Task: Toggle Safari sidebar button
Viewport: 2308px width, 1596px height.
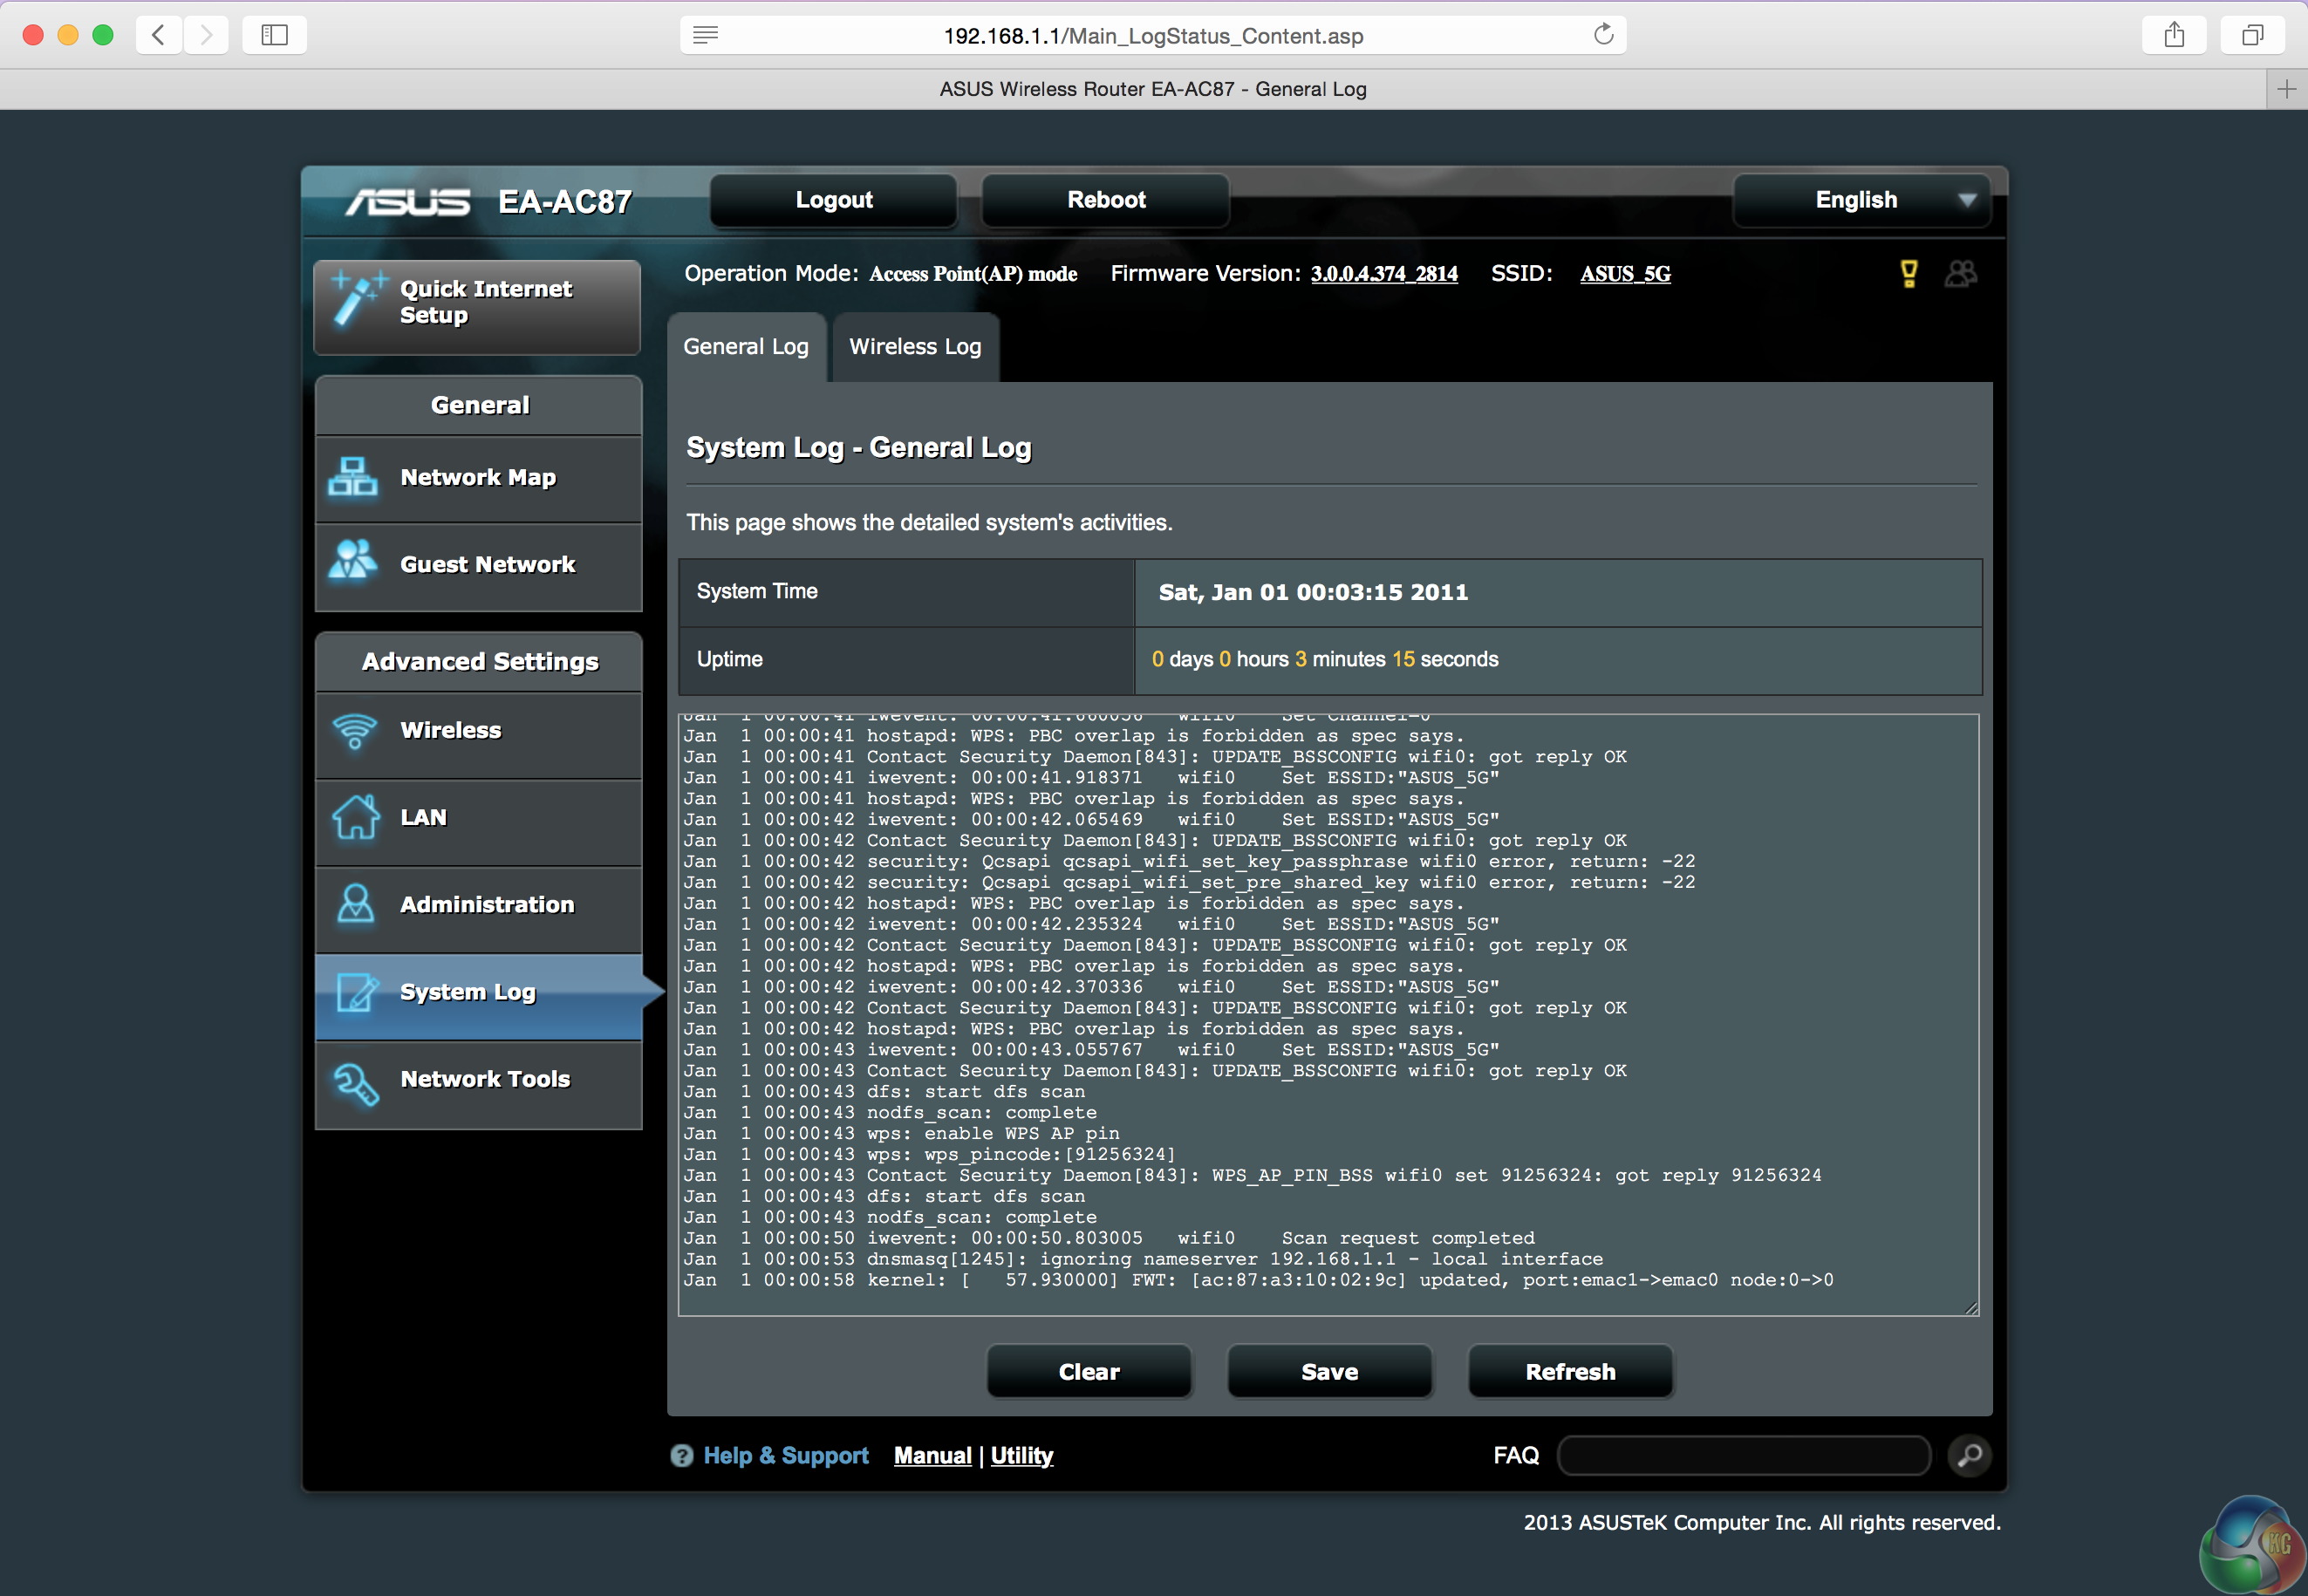Action: [274, 36]
